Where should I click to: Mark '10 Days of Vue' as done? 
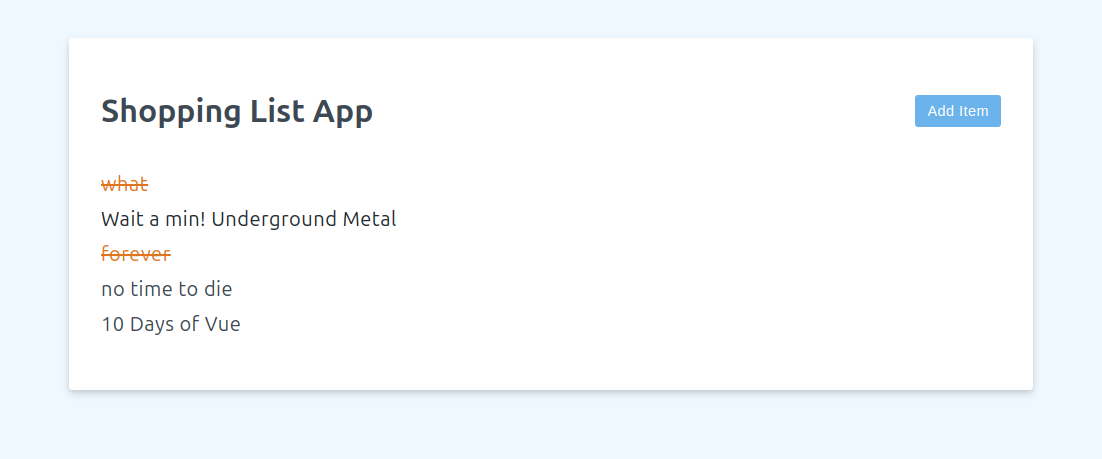(170, 324)
